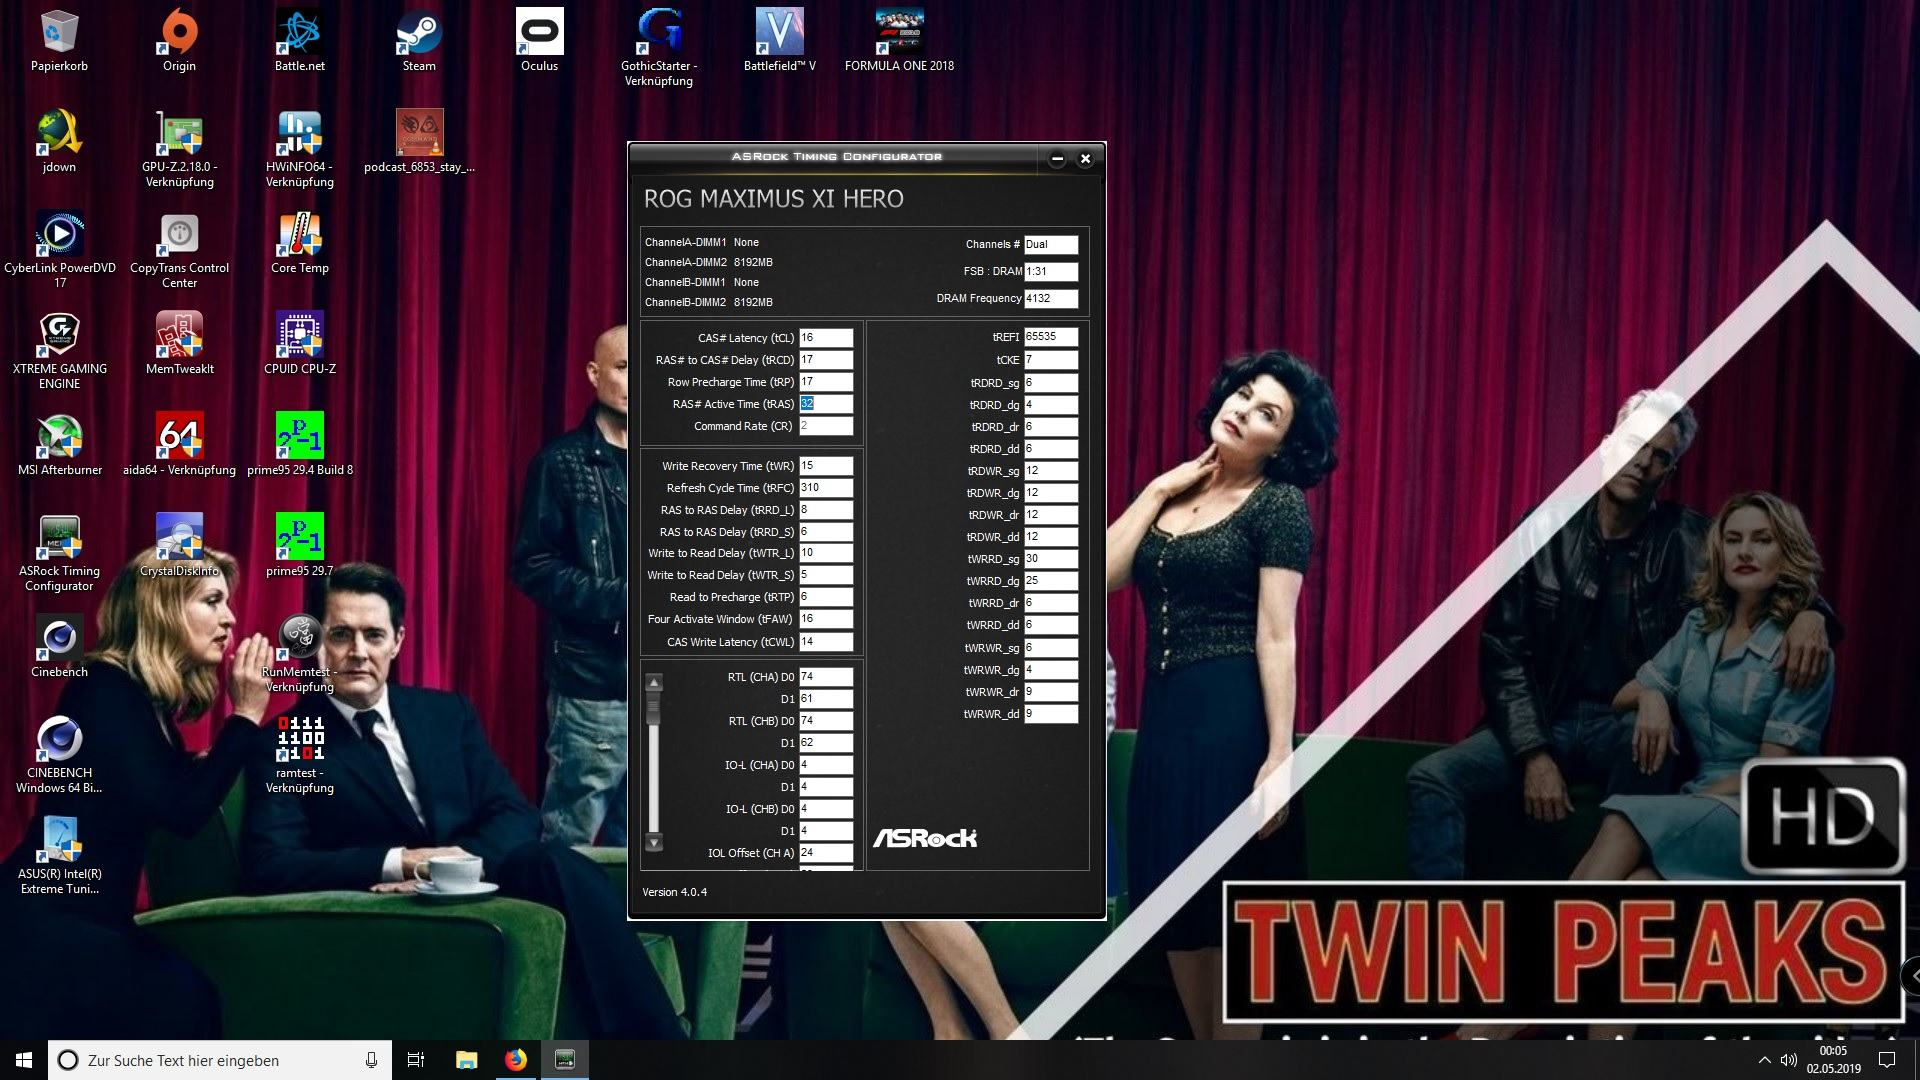Select the aida64 shortcut icon
The image size is (1920, 1080).
179,445
